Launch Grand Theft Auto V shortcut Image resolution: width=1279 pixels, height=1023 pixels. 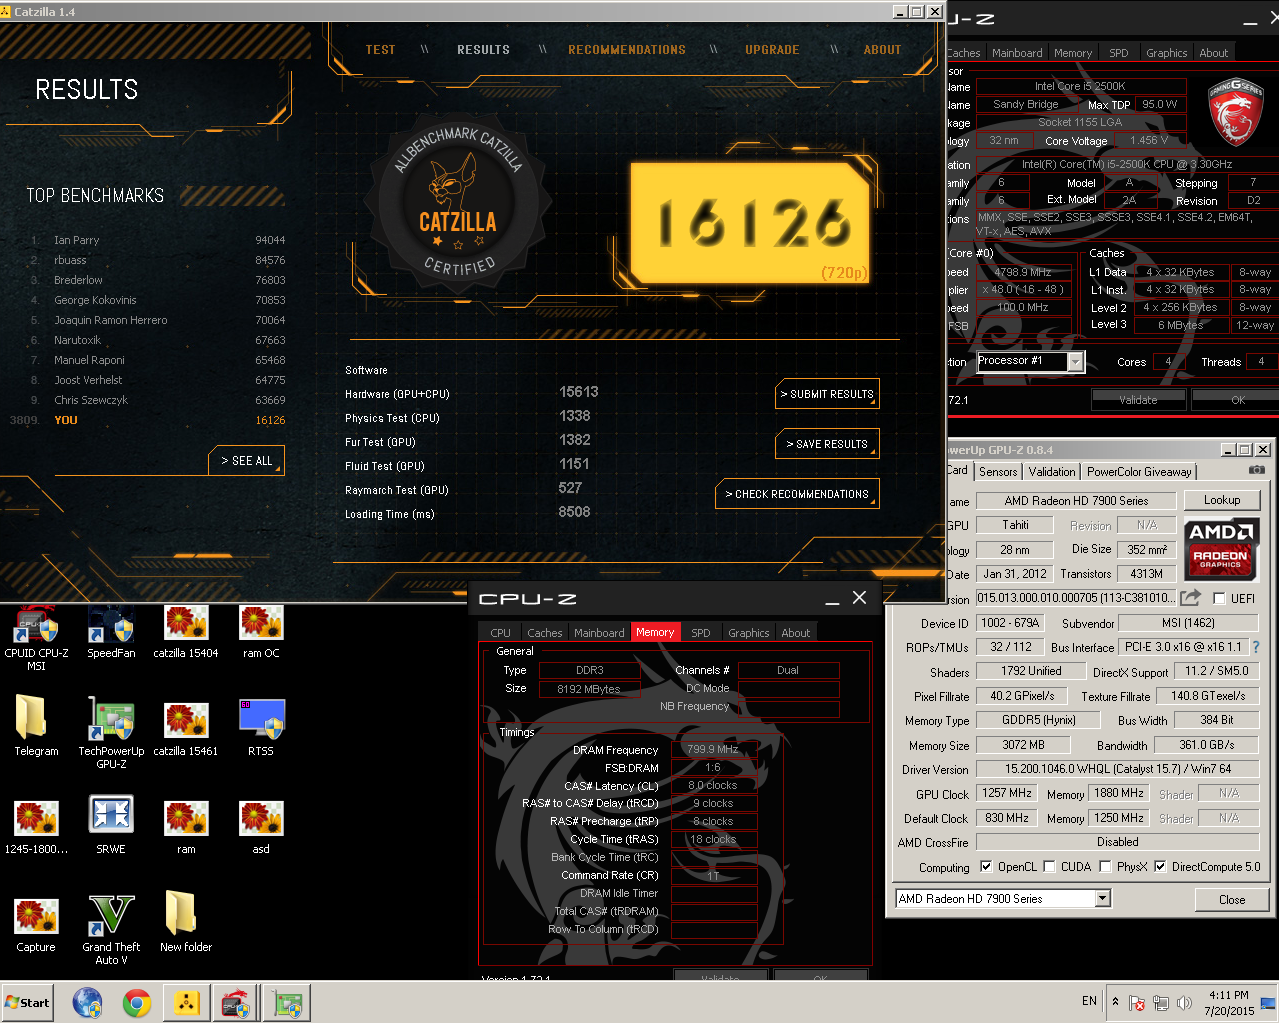tap(111, 930)
